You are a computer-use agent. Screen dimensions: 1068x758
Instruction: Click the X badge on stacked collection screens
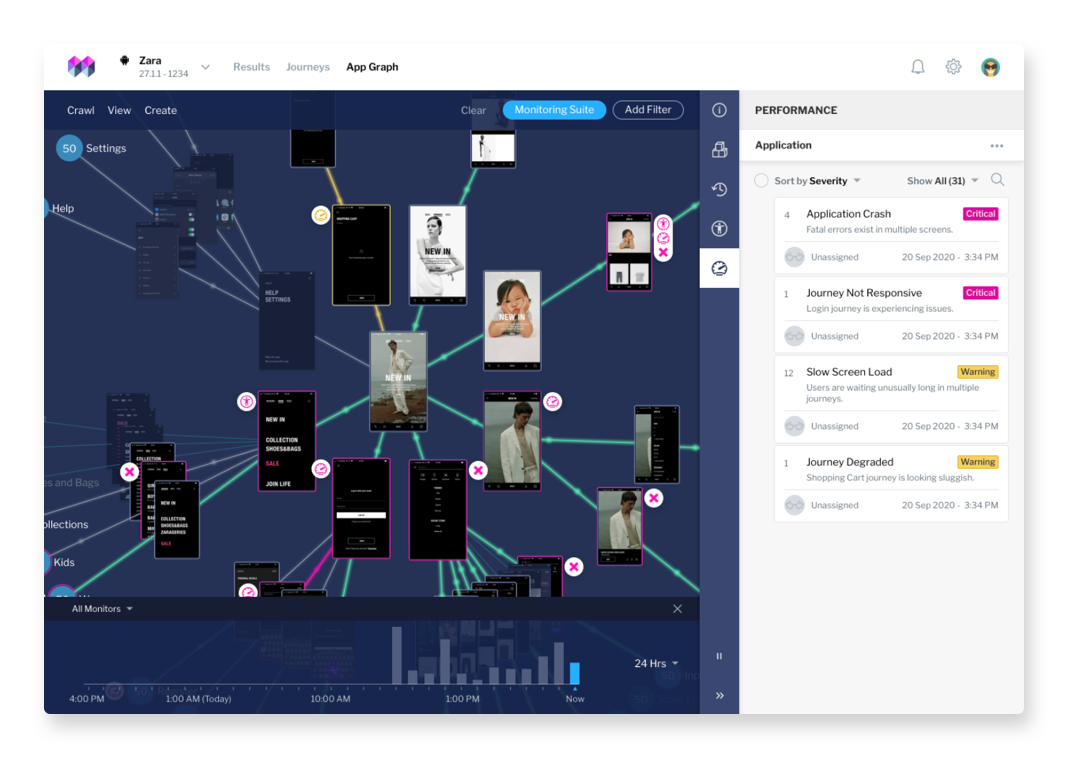pyautogui.click(x=129, y=471)
